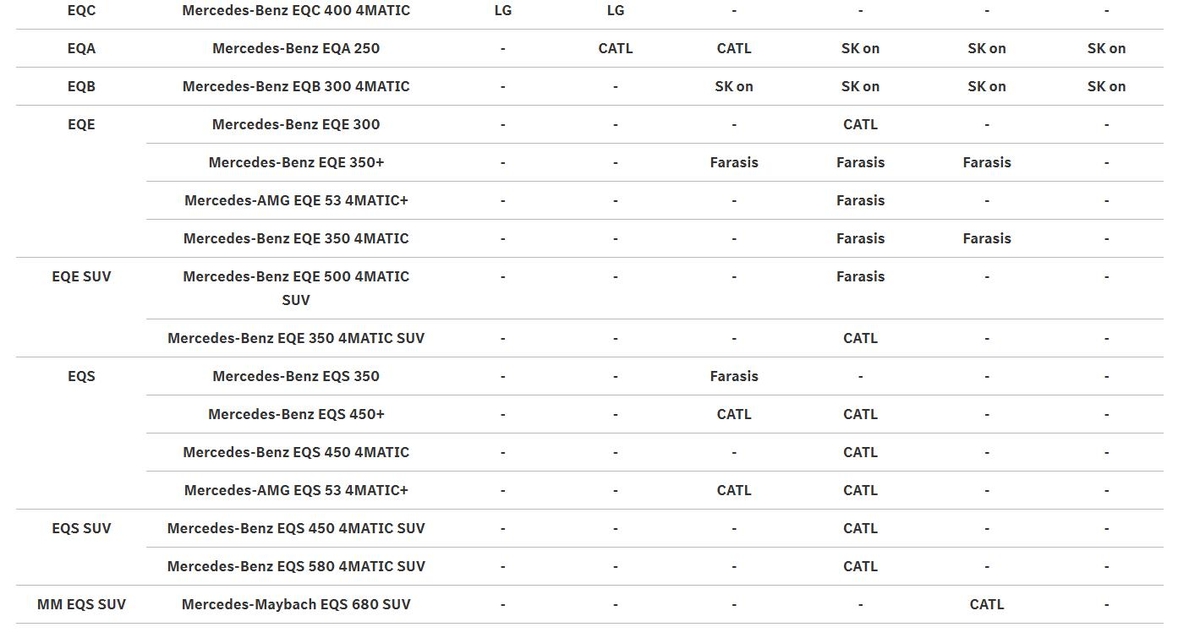The image size is (1200, 638).
Task: Click the EQC series label
Action: point(81,10)
